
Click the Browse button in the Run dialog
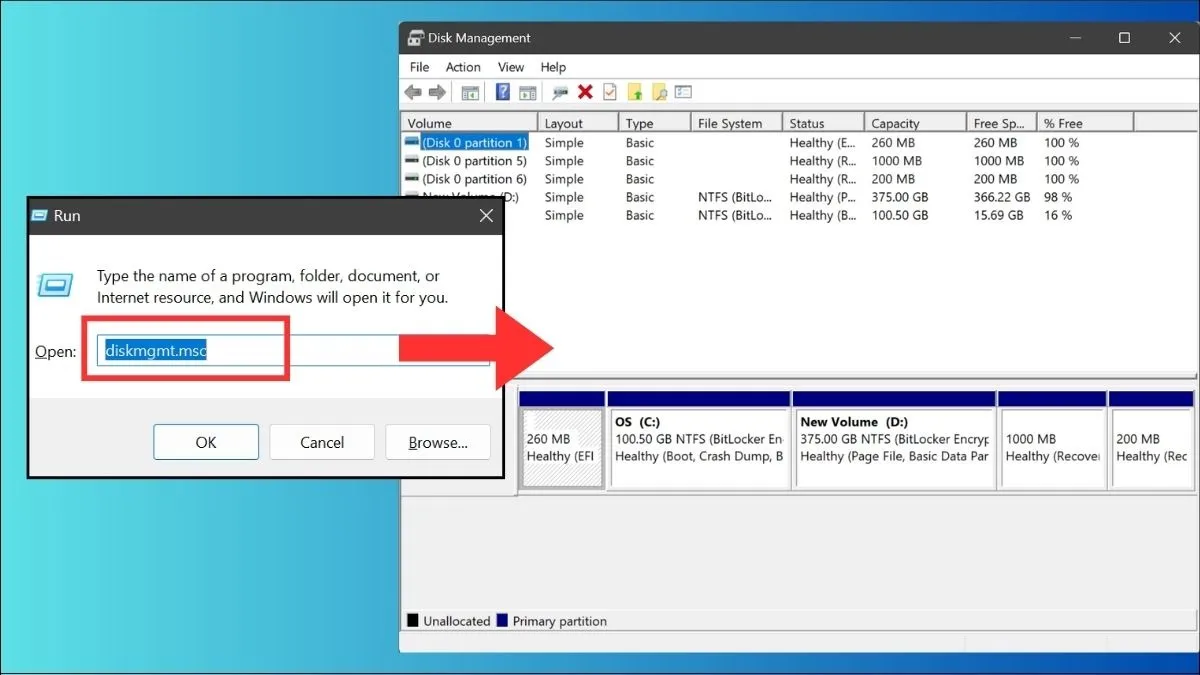[x=438, y=442]
